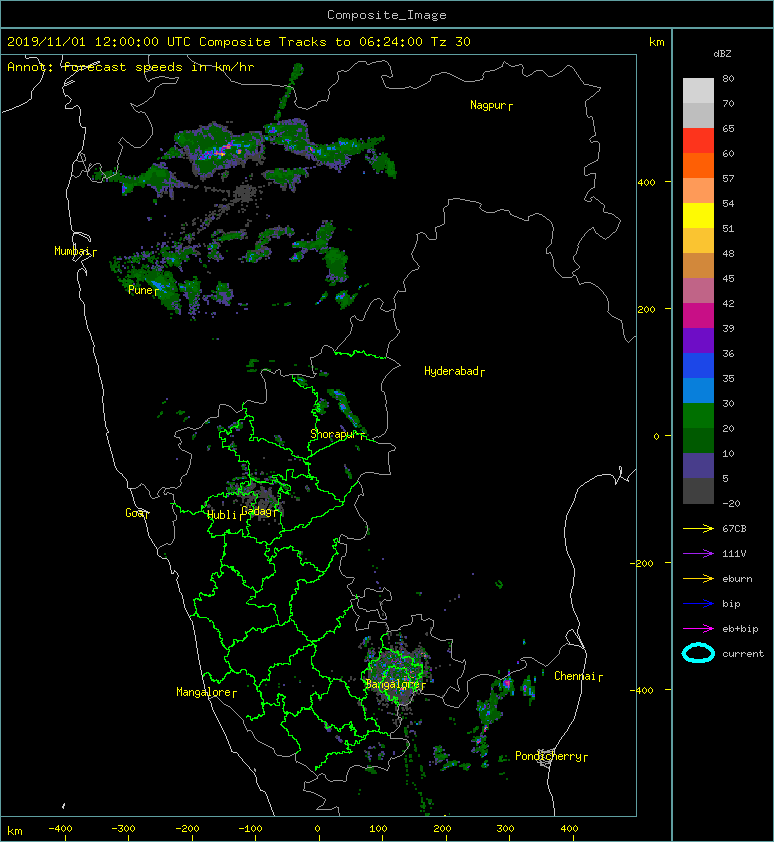Screen dimensions: 774x842
Task: Click the Pondicherry city label
Action: coord(548,756)
